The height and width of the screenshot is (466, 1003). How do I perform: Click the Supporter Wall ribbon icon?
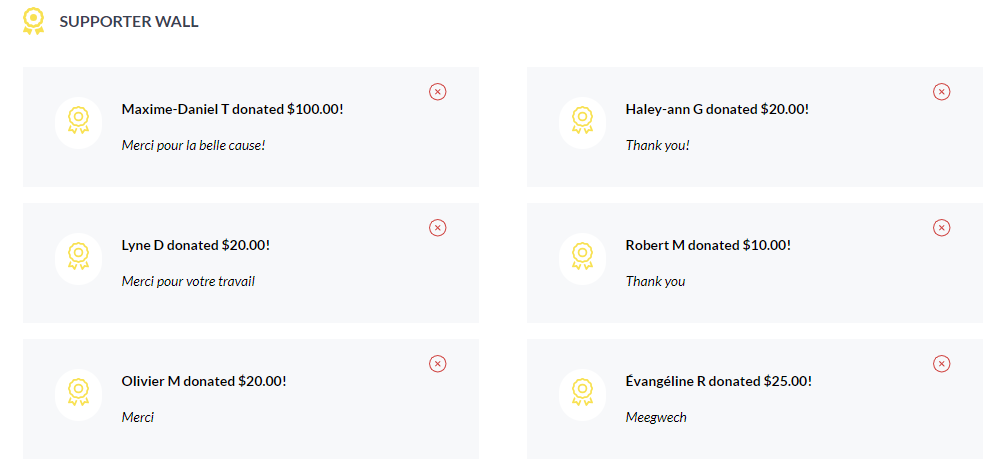click(34, 21)
